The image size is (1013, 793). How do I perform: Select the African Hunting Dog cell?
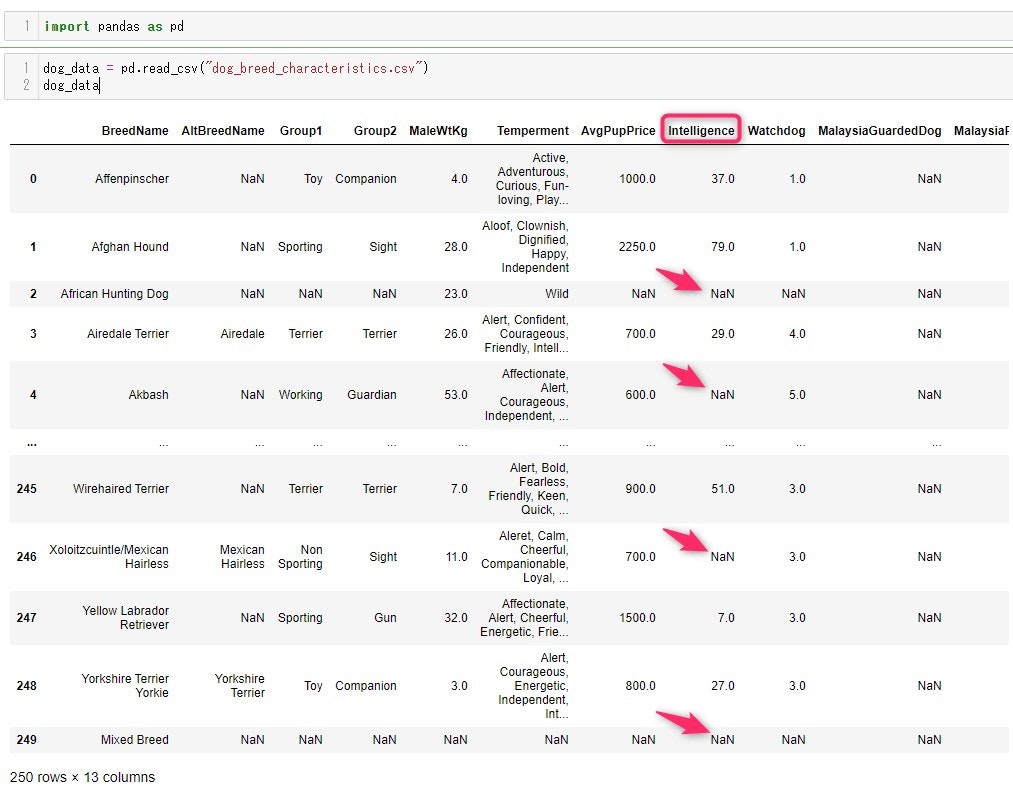(x=114, y=294)
